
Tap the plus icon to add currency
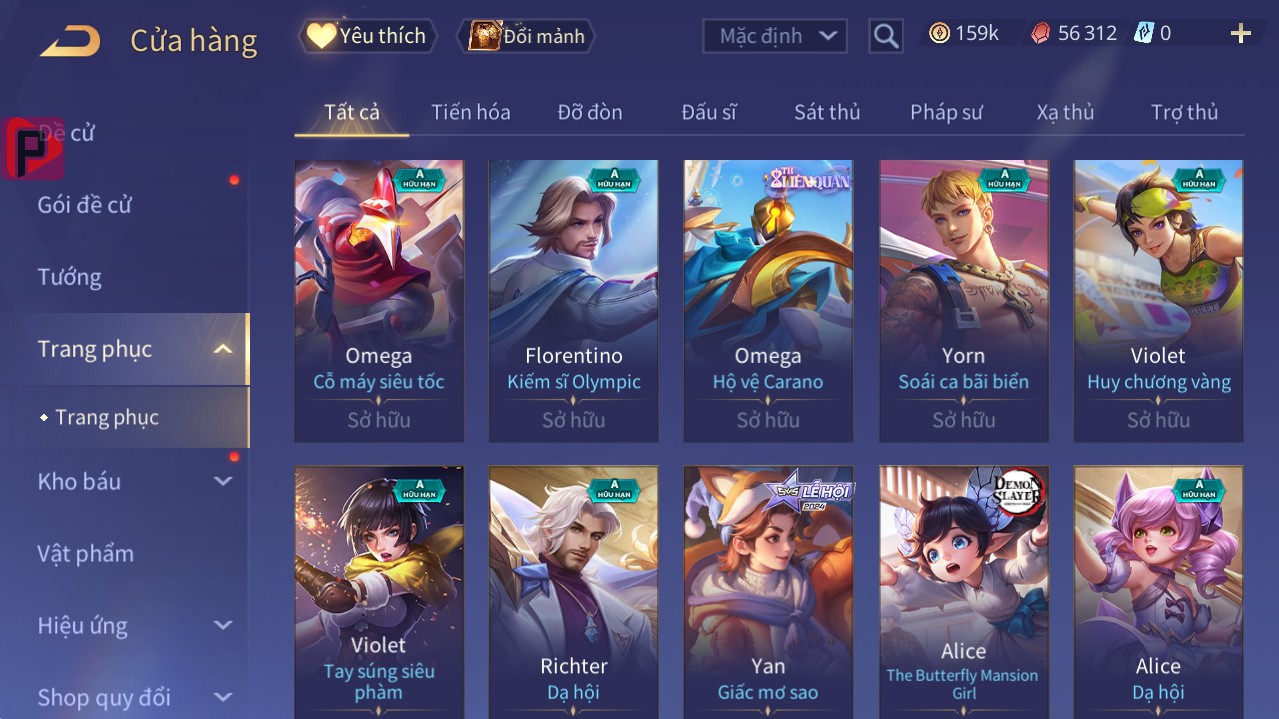tap(1241, 34)
